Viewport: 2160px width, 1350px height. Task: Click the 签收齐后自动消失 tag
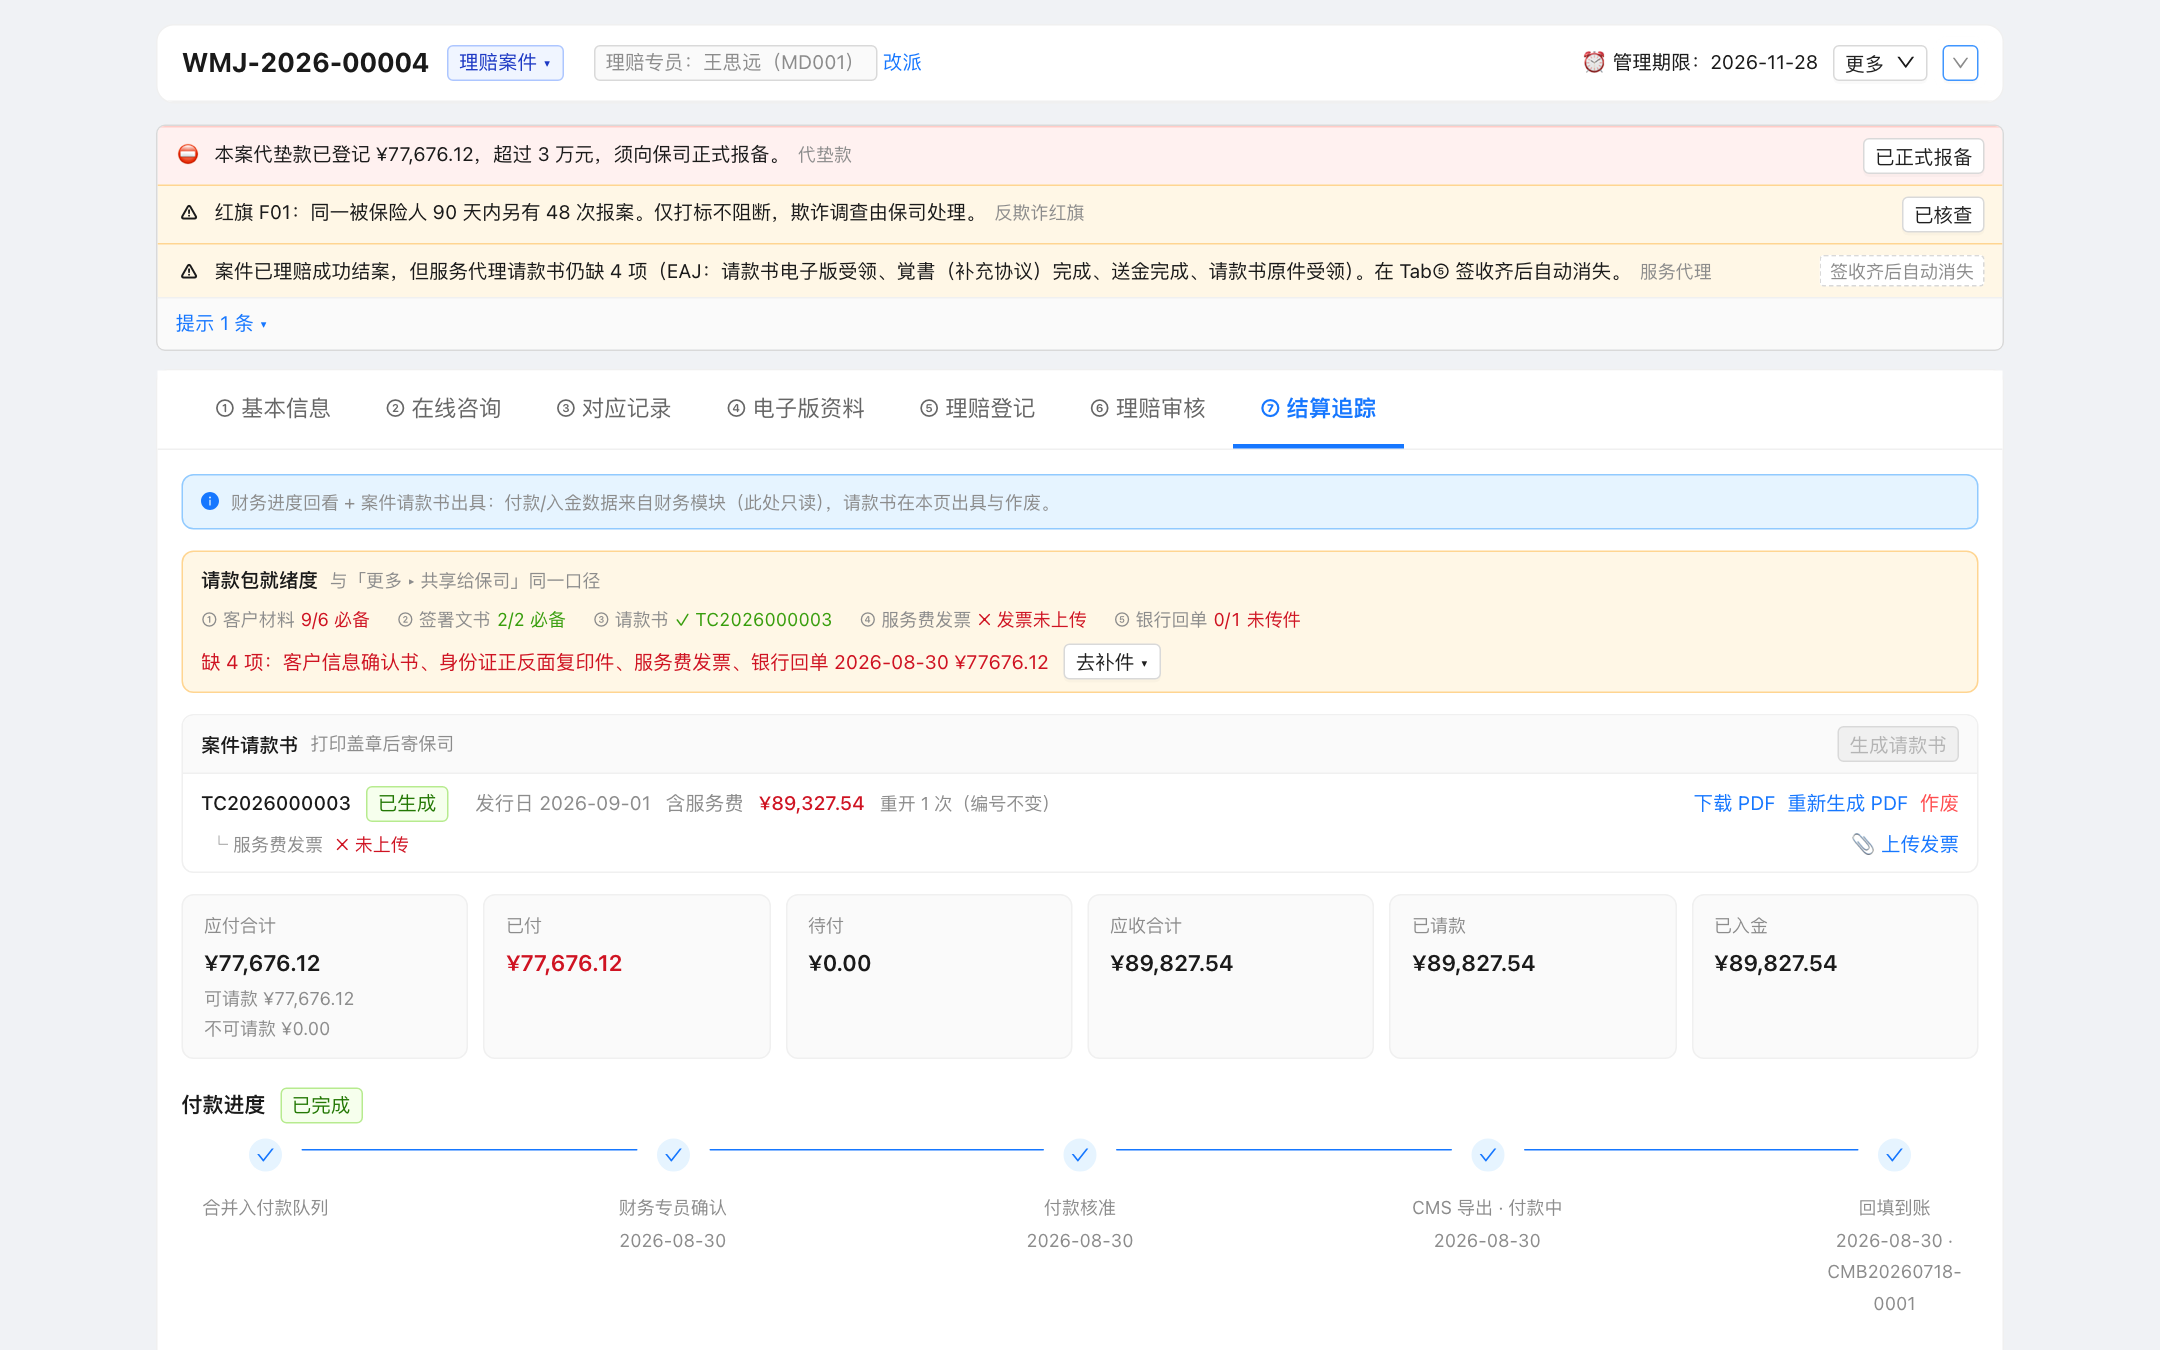tap(1902, 271)
